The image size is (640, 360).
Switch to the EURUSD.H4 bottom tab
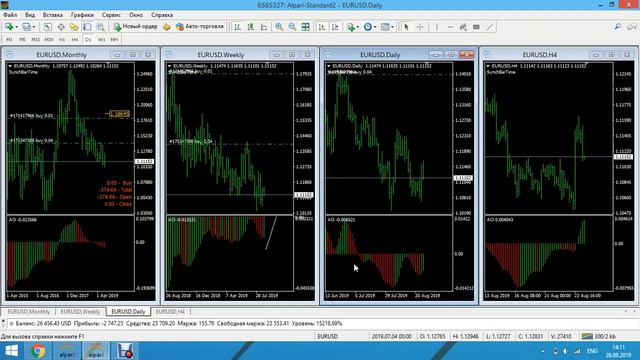click(x=170, y=311)
